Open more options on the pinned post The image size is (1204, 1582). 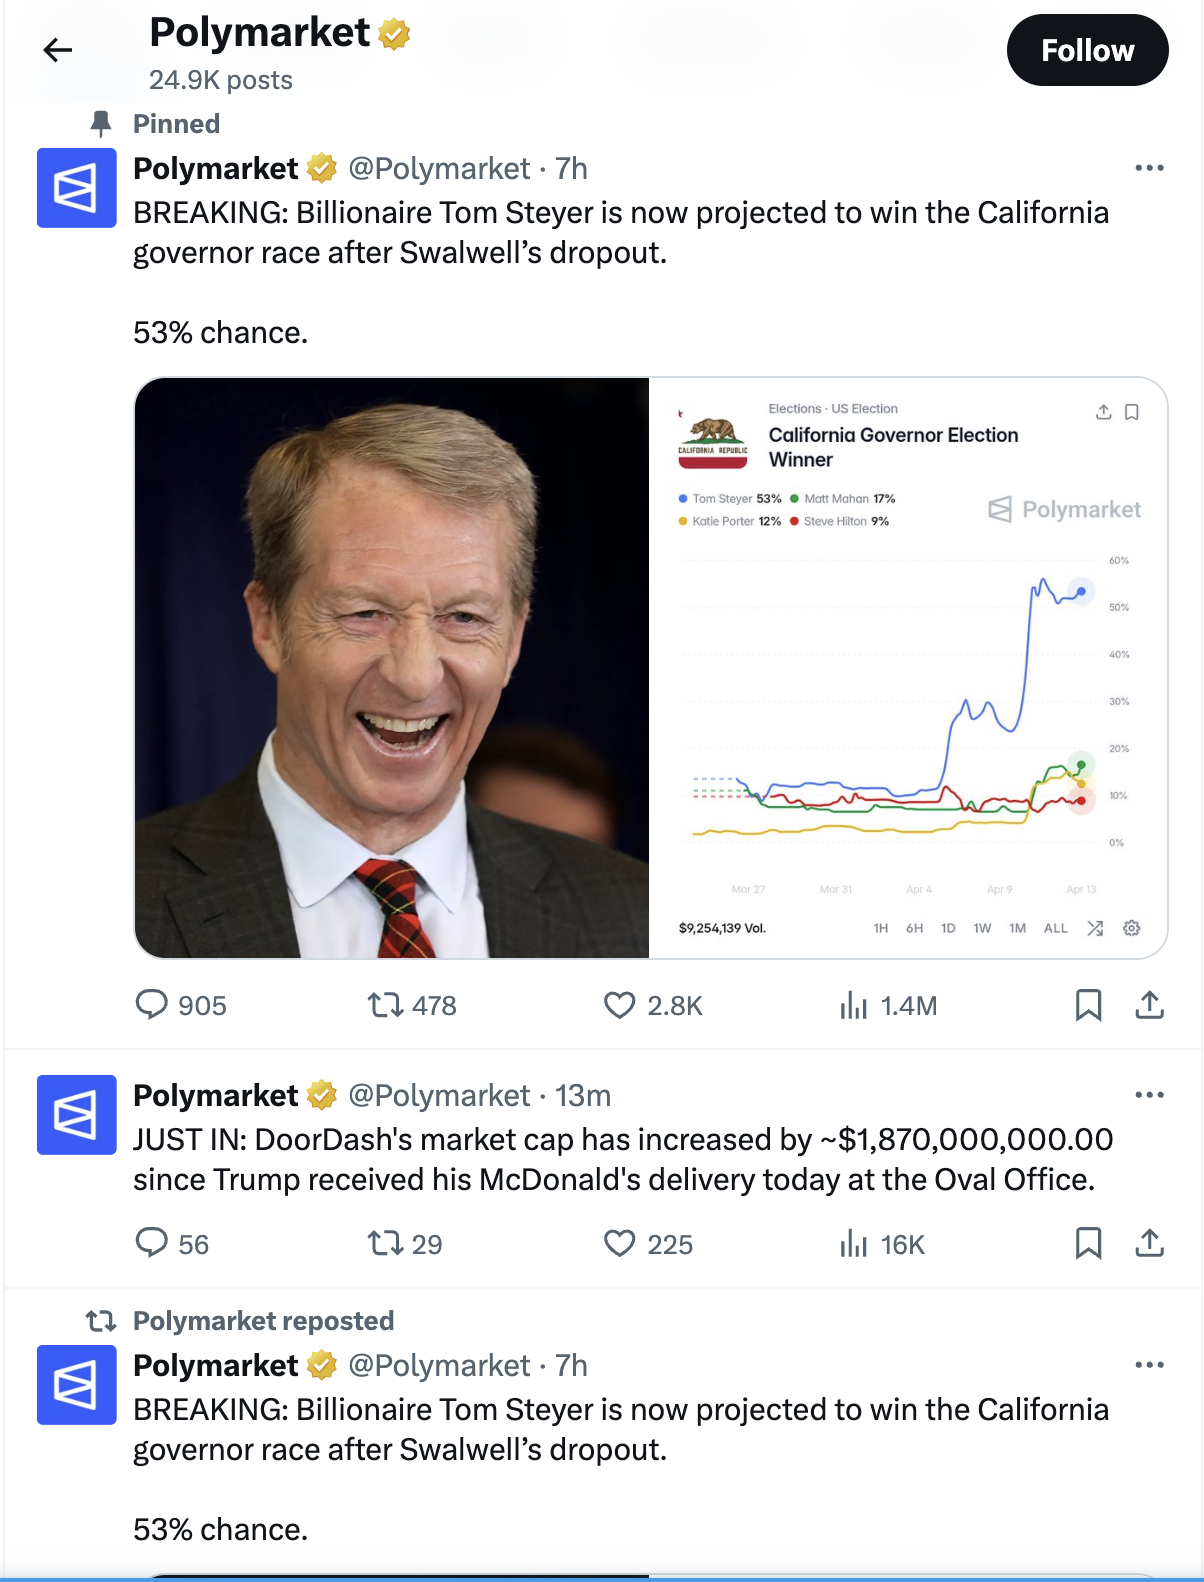tap(1149, 168)
